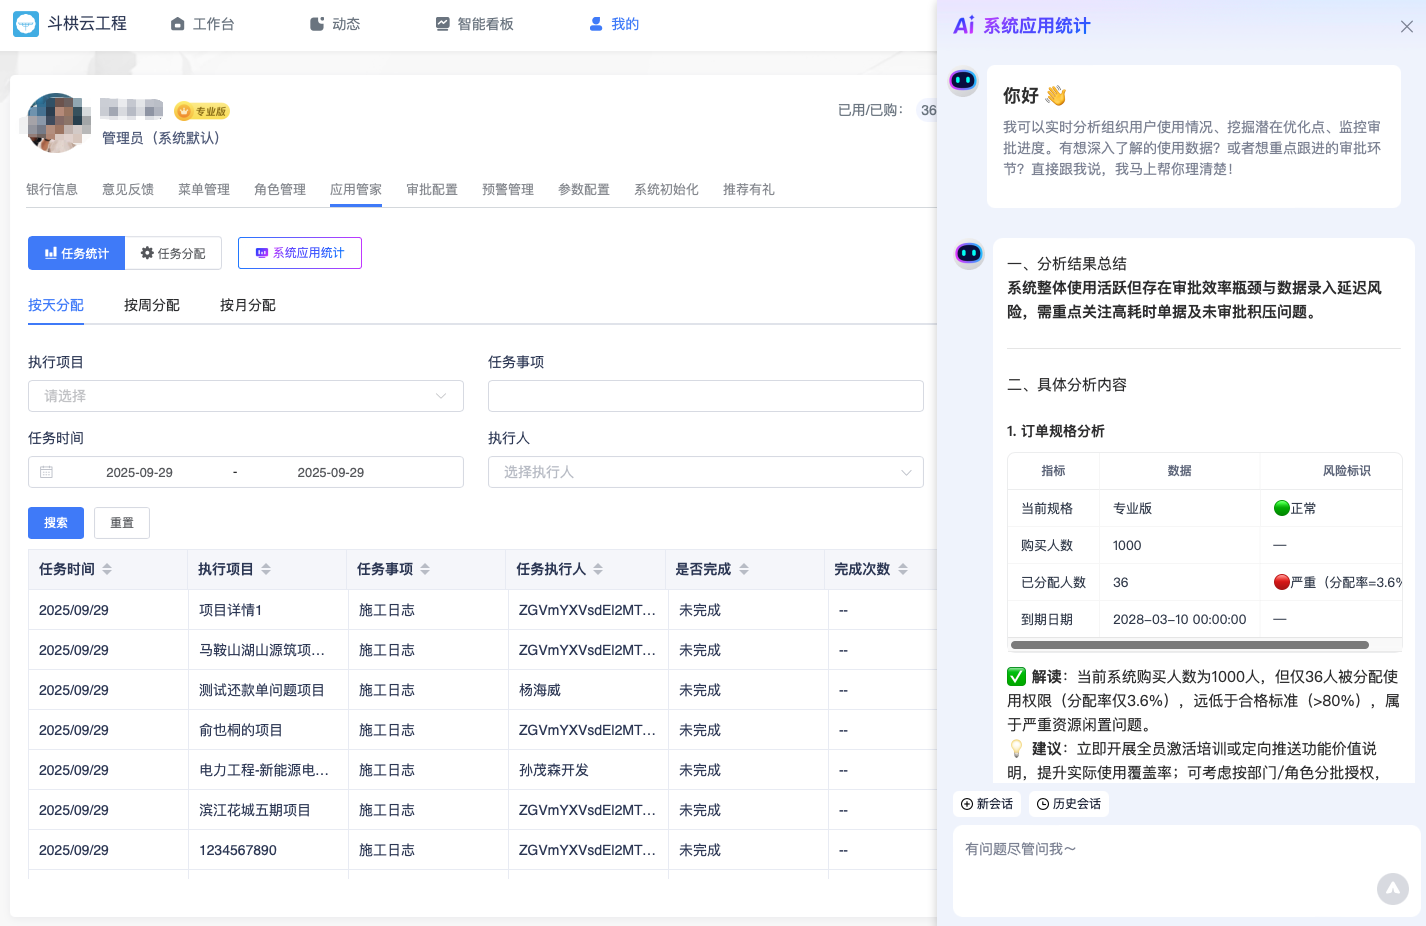Image resolution: width=1426 pixels, height=926 pixels.
Task: Click the 管理员（系统默认）role text
Action: pyautogui.click(x=161, y=138)
